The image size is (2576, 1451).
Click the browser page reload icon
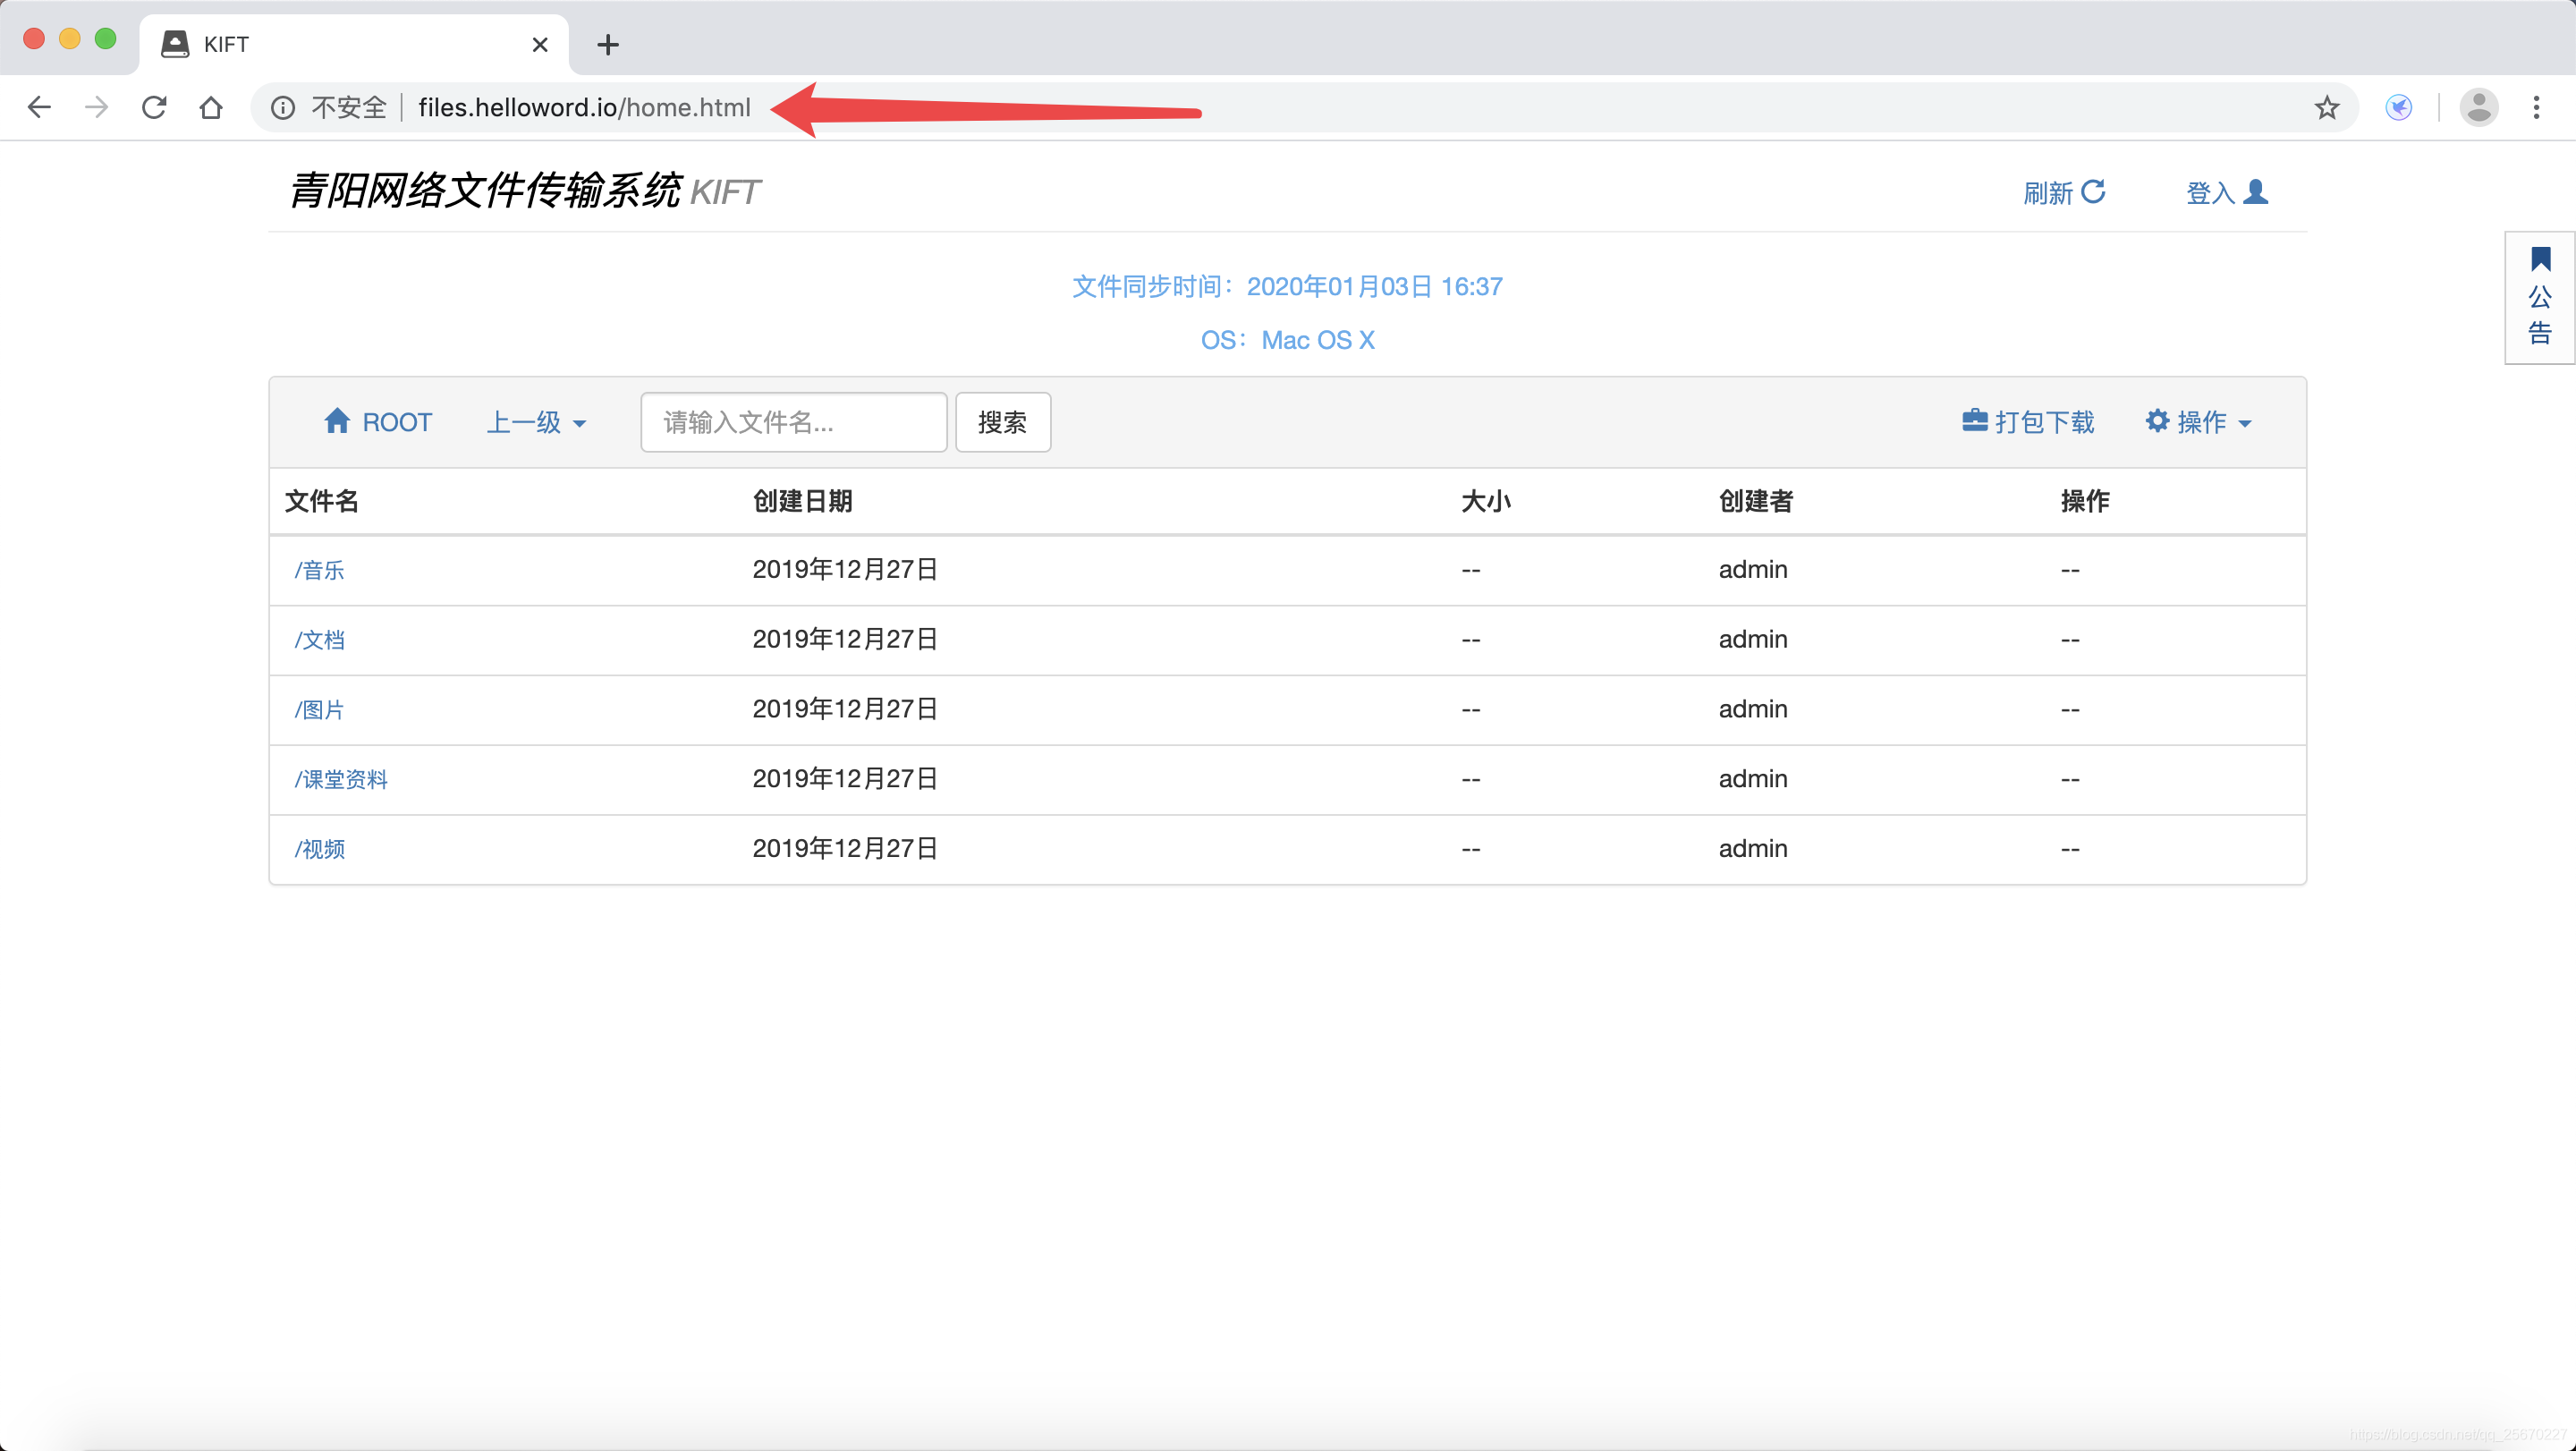click(154, 107)
